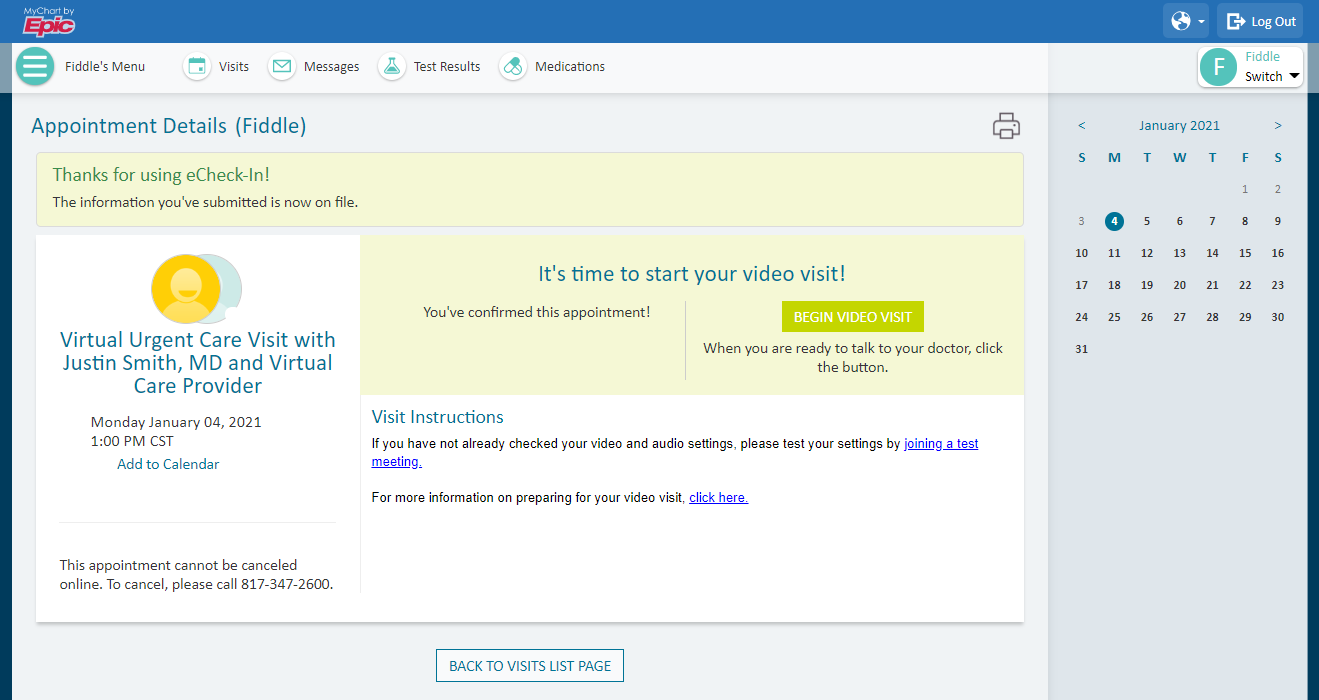The width and height of the screenshot is (1319, 700).
Task: Open Messages envelope icon
Action: tap(282, 67)
